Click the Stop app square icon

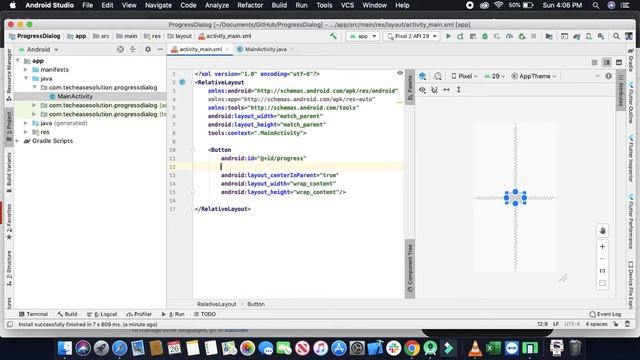pyautogui.click(x=533, y=36)
